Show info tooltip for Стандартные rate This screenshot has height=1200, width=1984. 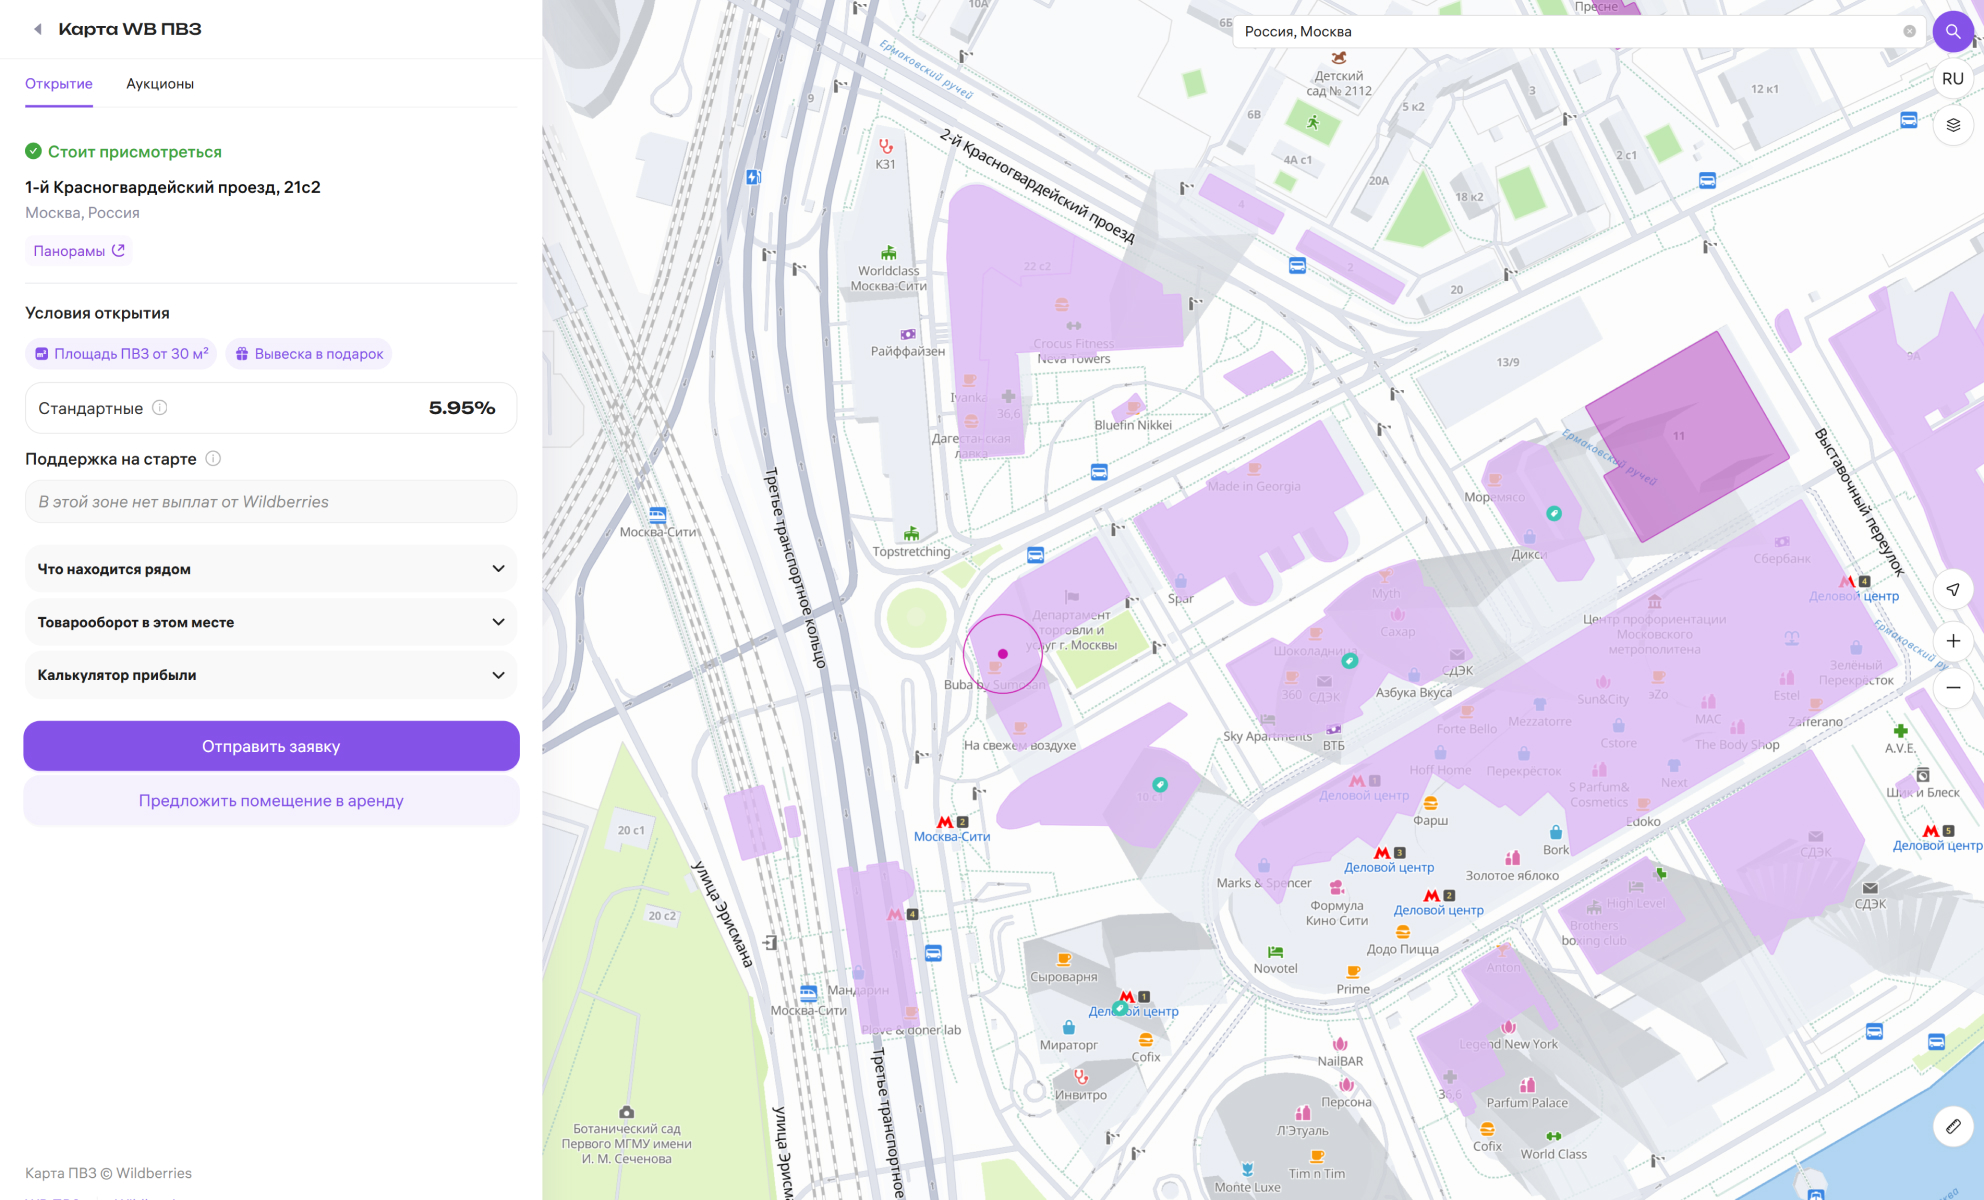point(160,408)
